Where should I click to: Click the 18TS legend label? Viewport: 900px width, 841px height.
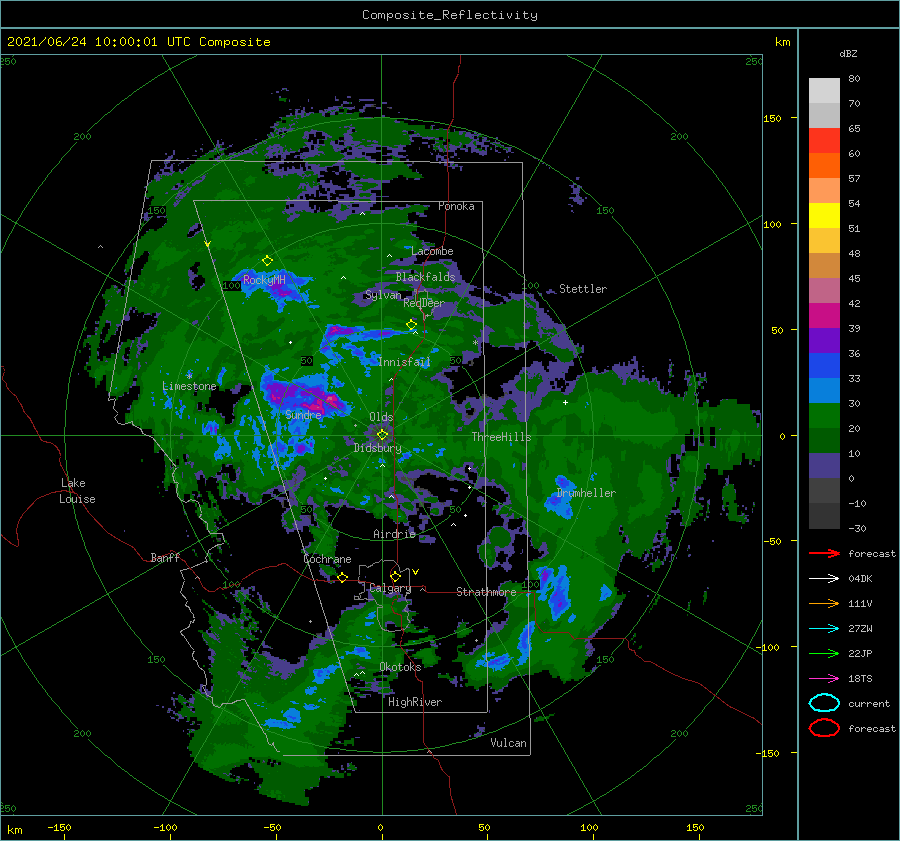[860, 679]
